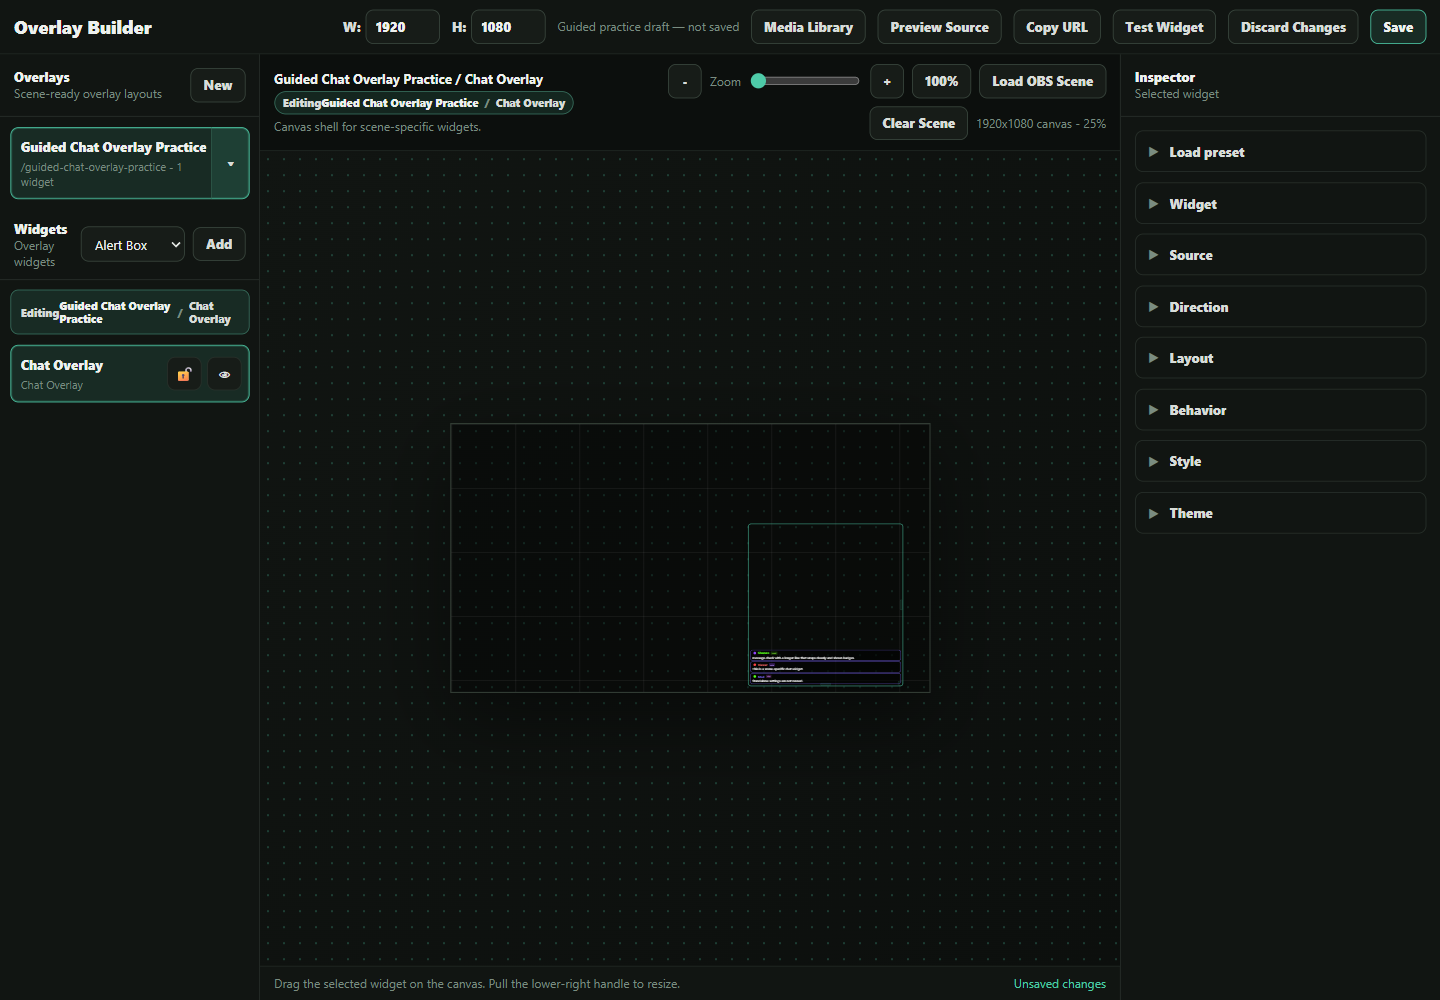Unlock the Chat Overlay widget lock icon
Screen dimensions: 1440x1000
(x=184, y=374)
